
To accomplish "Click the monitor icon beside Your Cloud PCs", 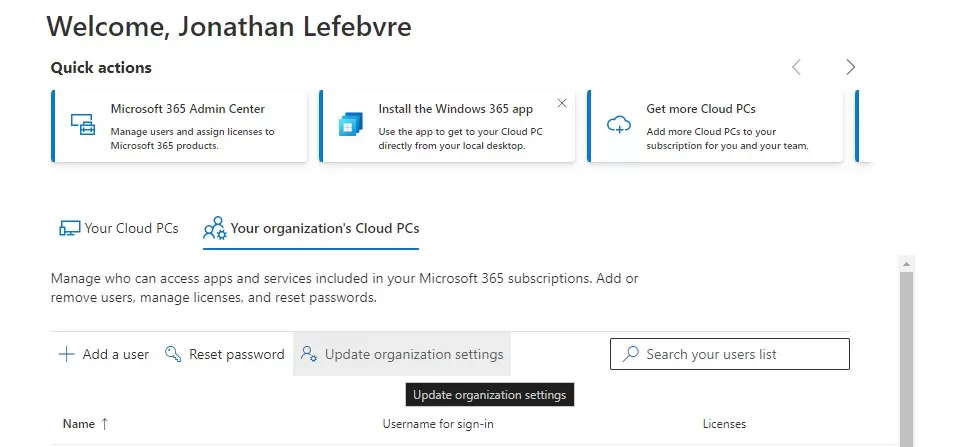I will (x=69, y=229).
